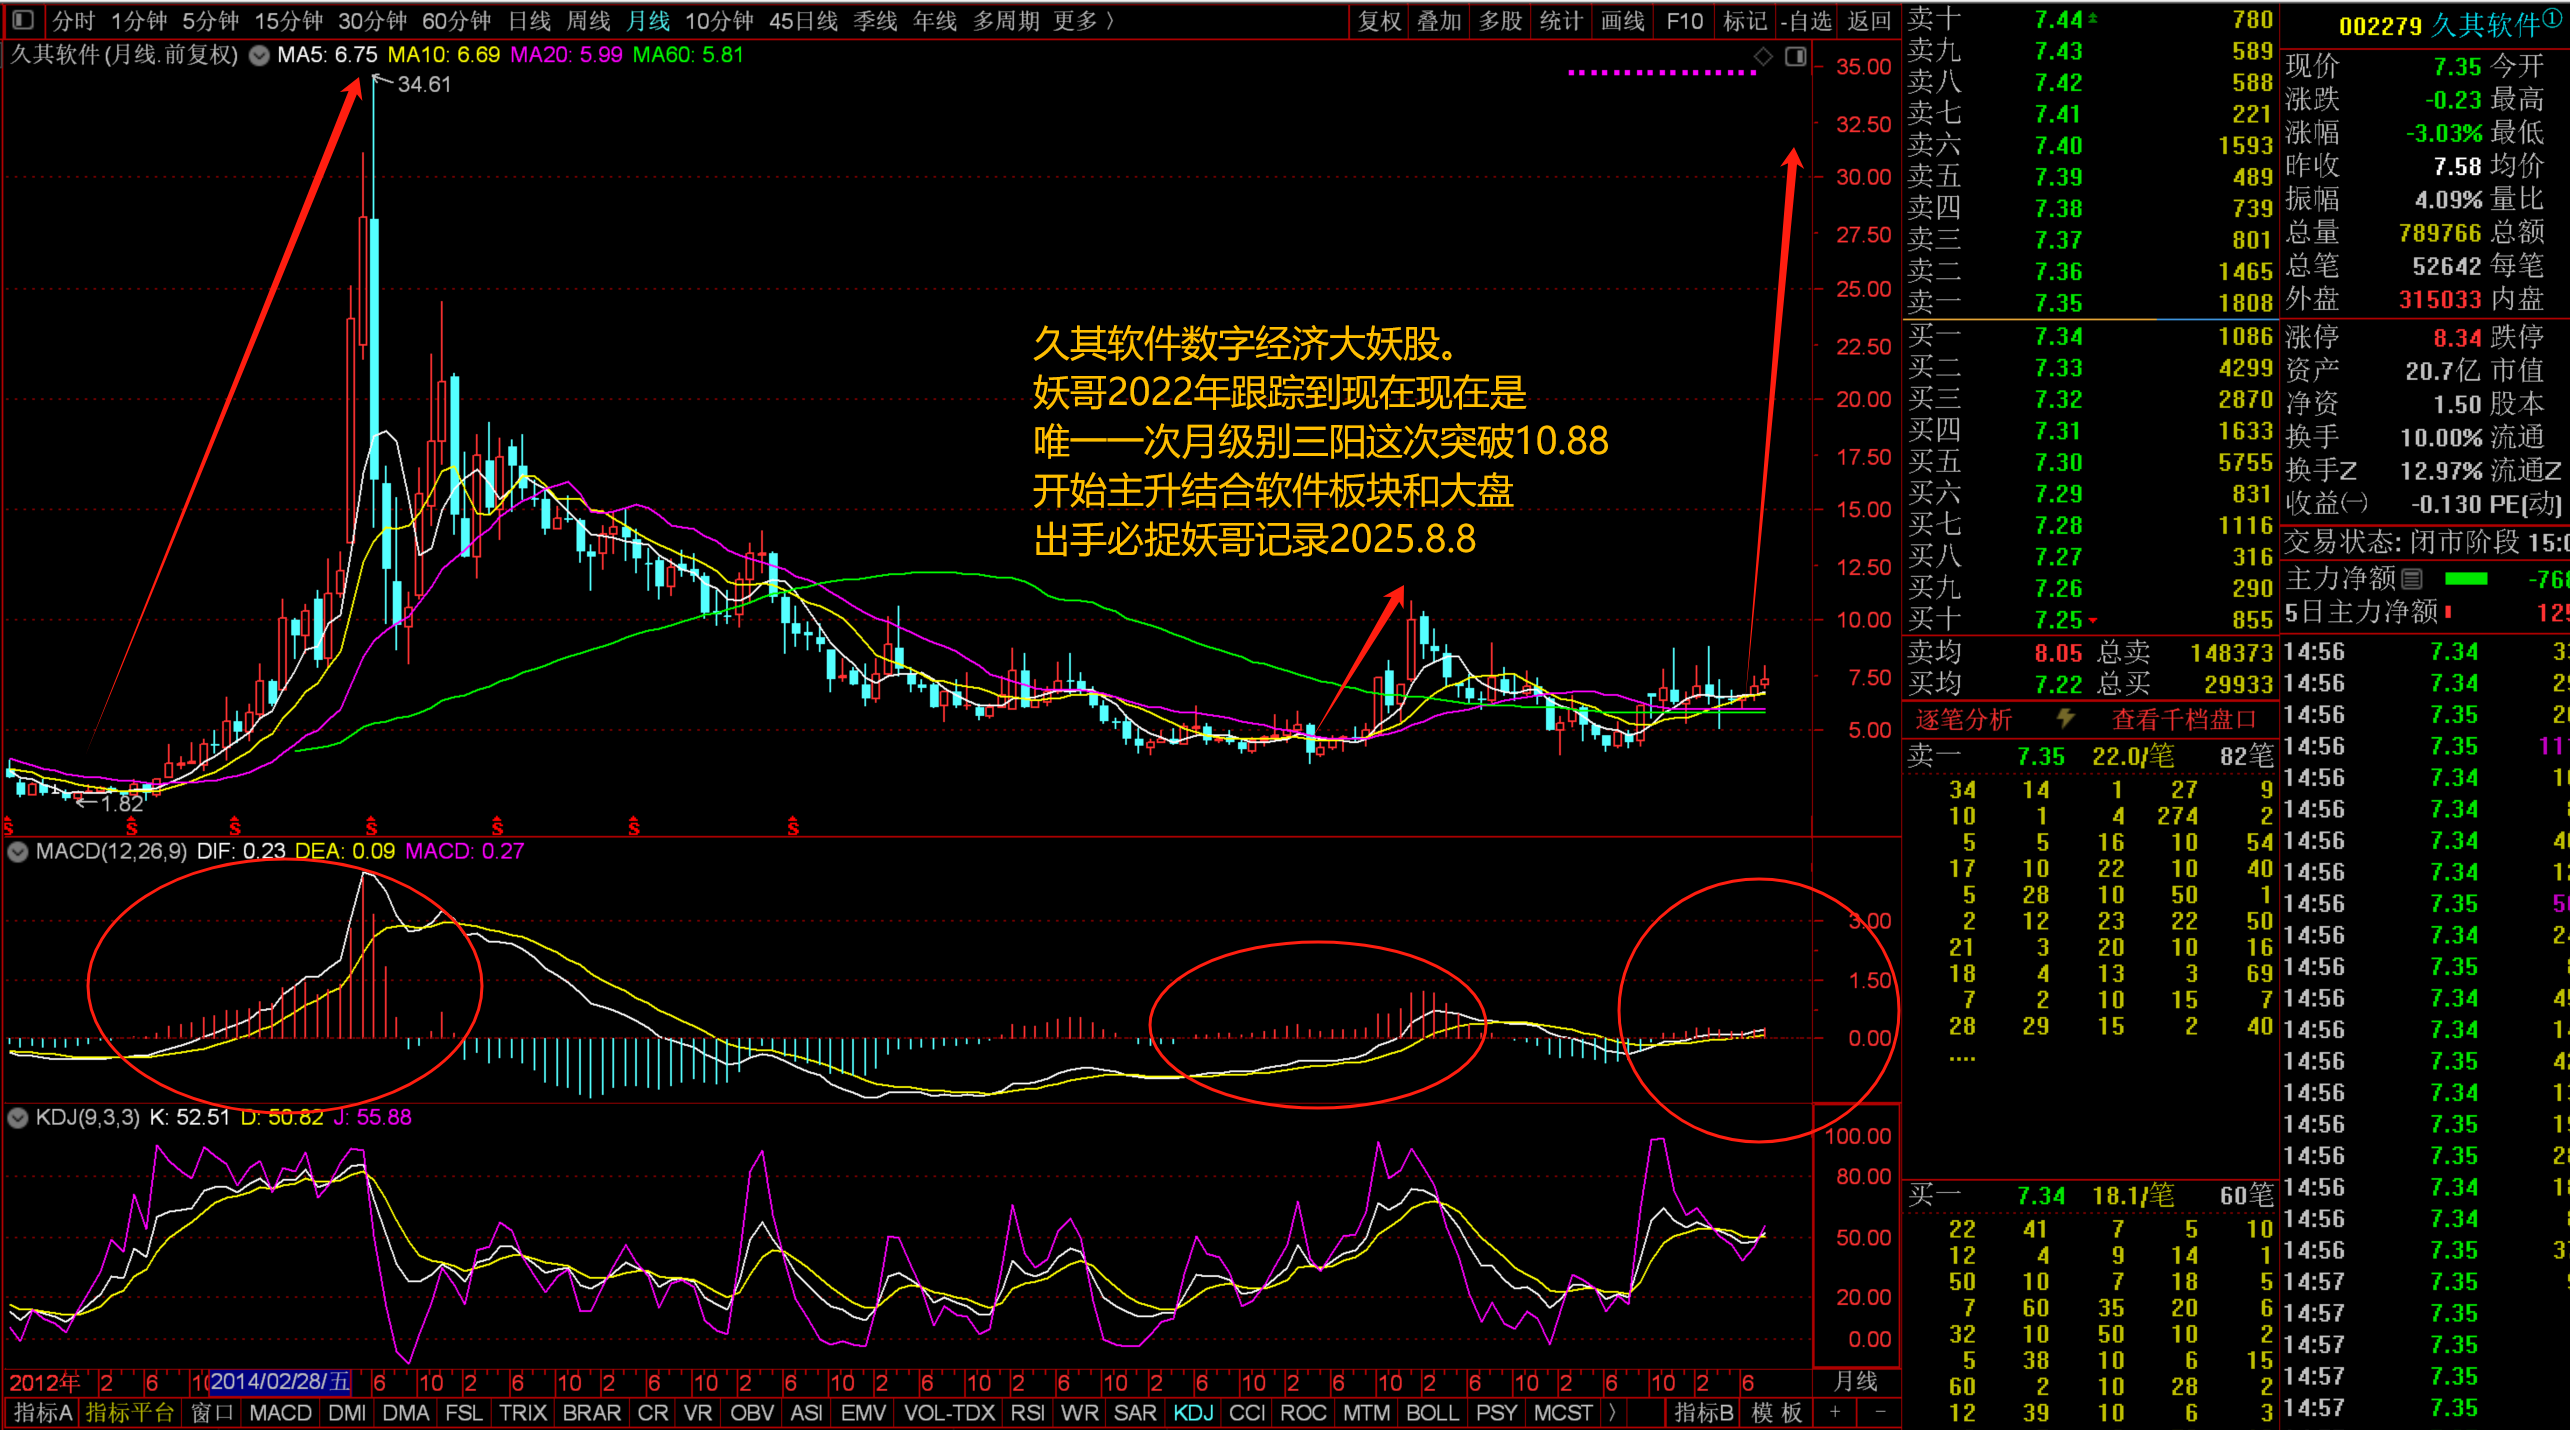
Task: Open the diamond marker icon at chart top-right
Action: [1763, 57]
